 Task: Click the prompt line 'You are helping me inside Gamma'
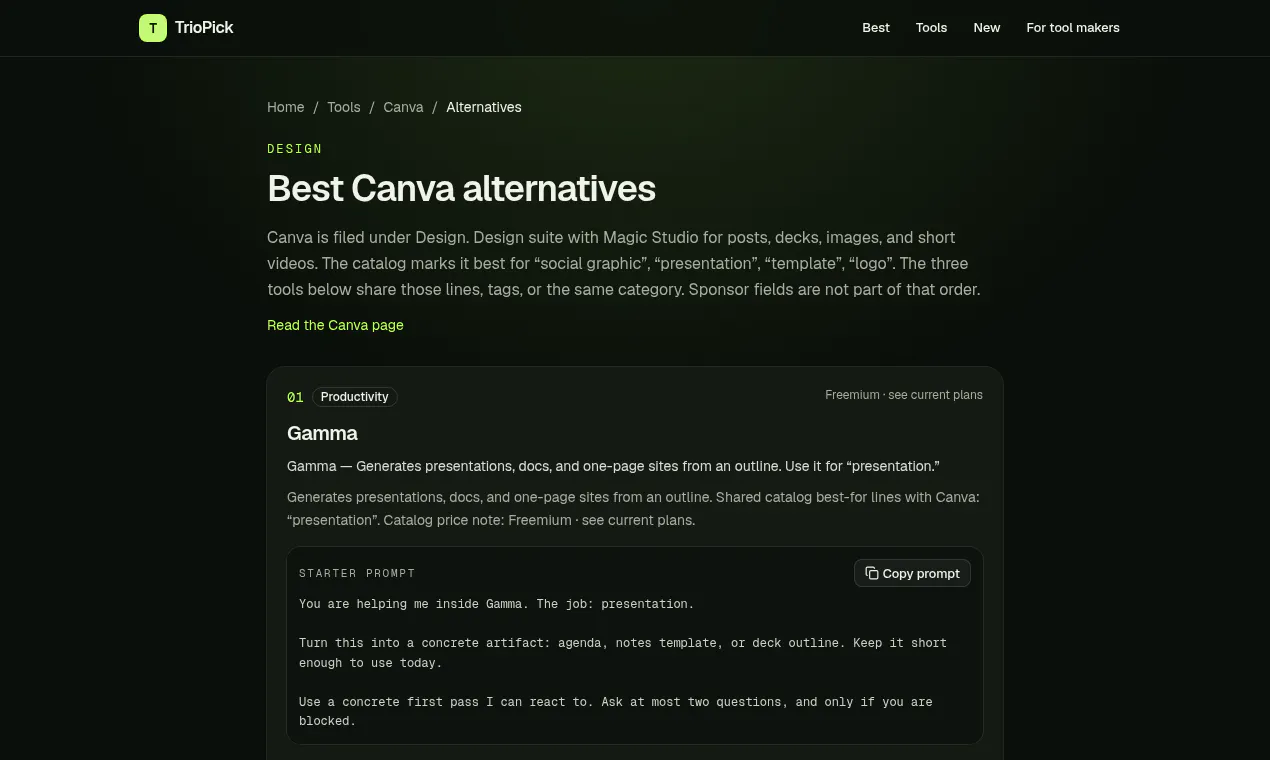coord(496,604)
